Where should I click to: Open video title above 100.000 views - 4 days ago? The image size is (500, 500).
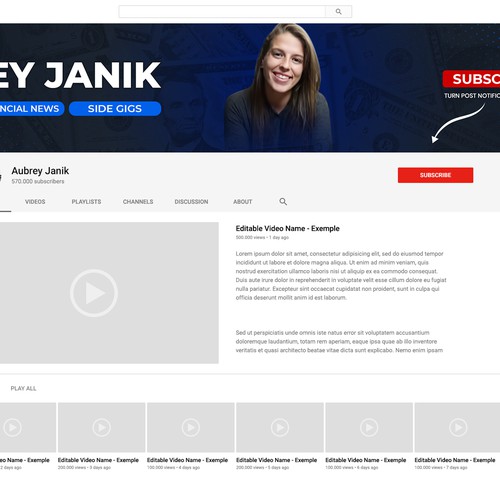tap(187, 460)
